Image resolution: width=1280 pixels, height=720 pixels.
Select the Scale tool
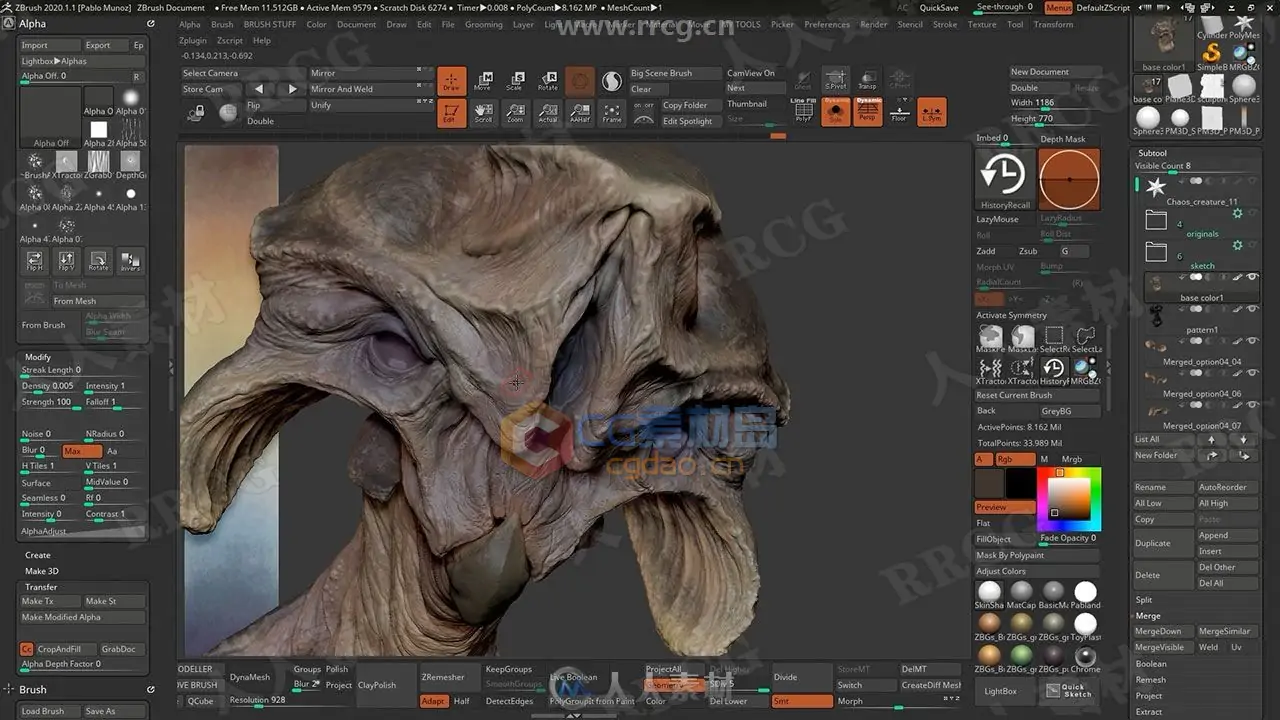click(x=515, y=81)
